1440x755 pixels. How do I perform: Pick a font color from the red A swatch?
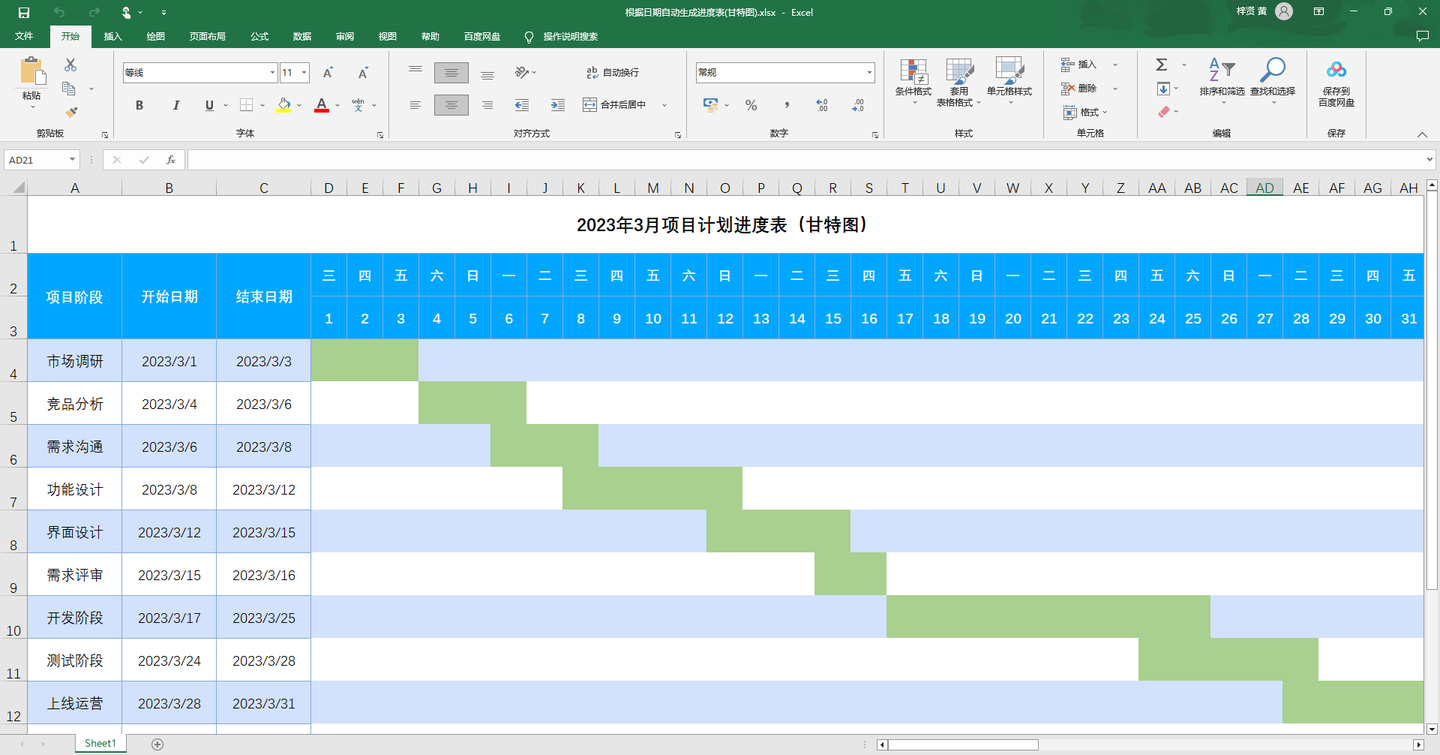[x=322, y=105]
